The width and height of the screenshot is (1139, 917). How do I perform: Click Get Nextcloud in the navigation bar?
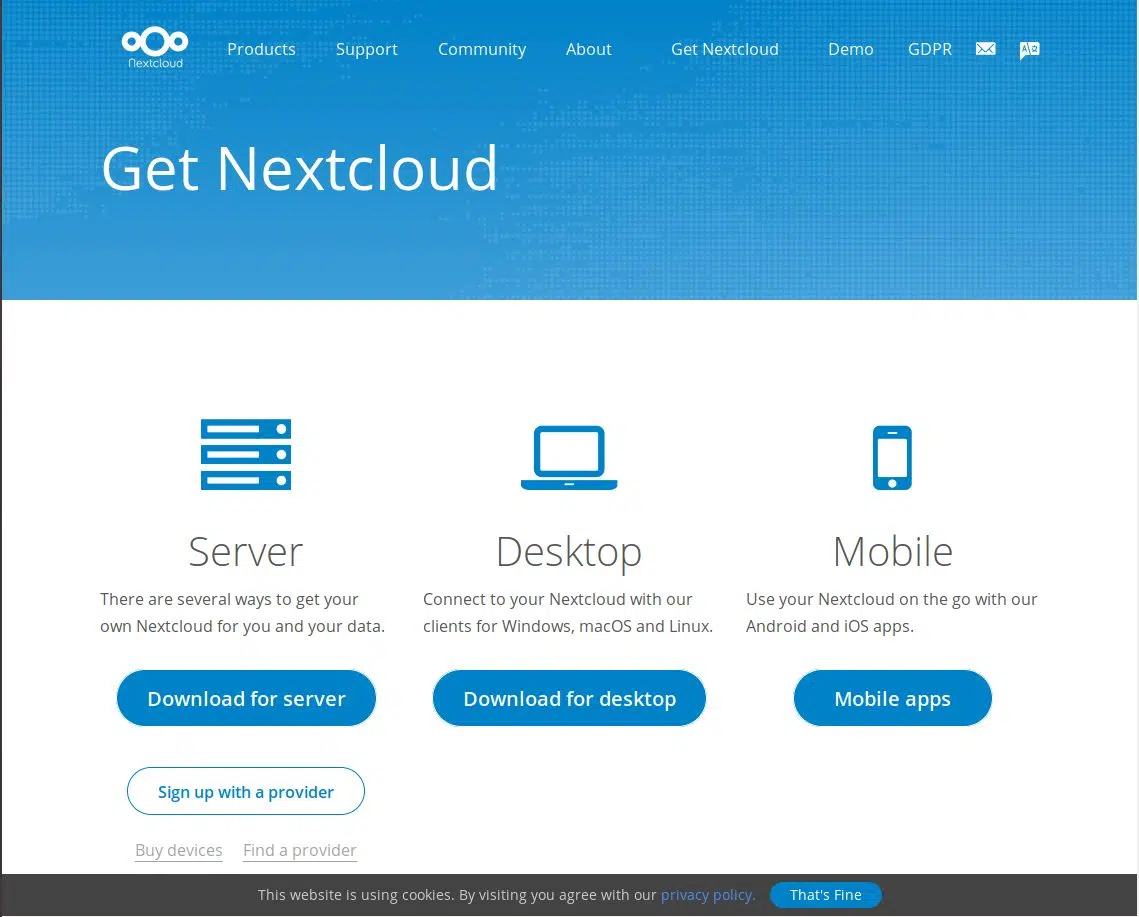[x=725, y=49]
